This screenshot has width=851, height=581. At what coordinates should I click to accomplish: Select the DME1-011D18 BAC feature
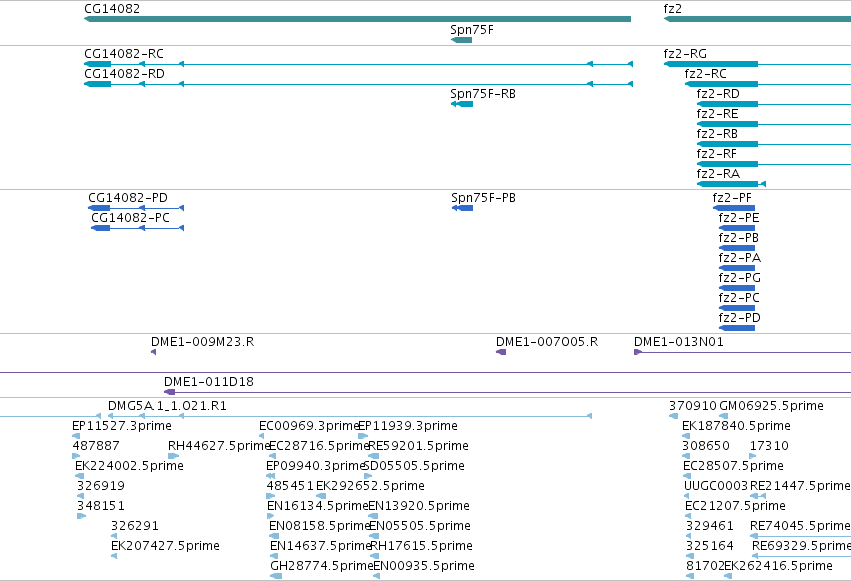[507, 392]
